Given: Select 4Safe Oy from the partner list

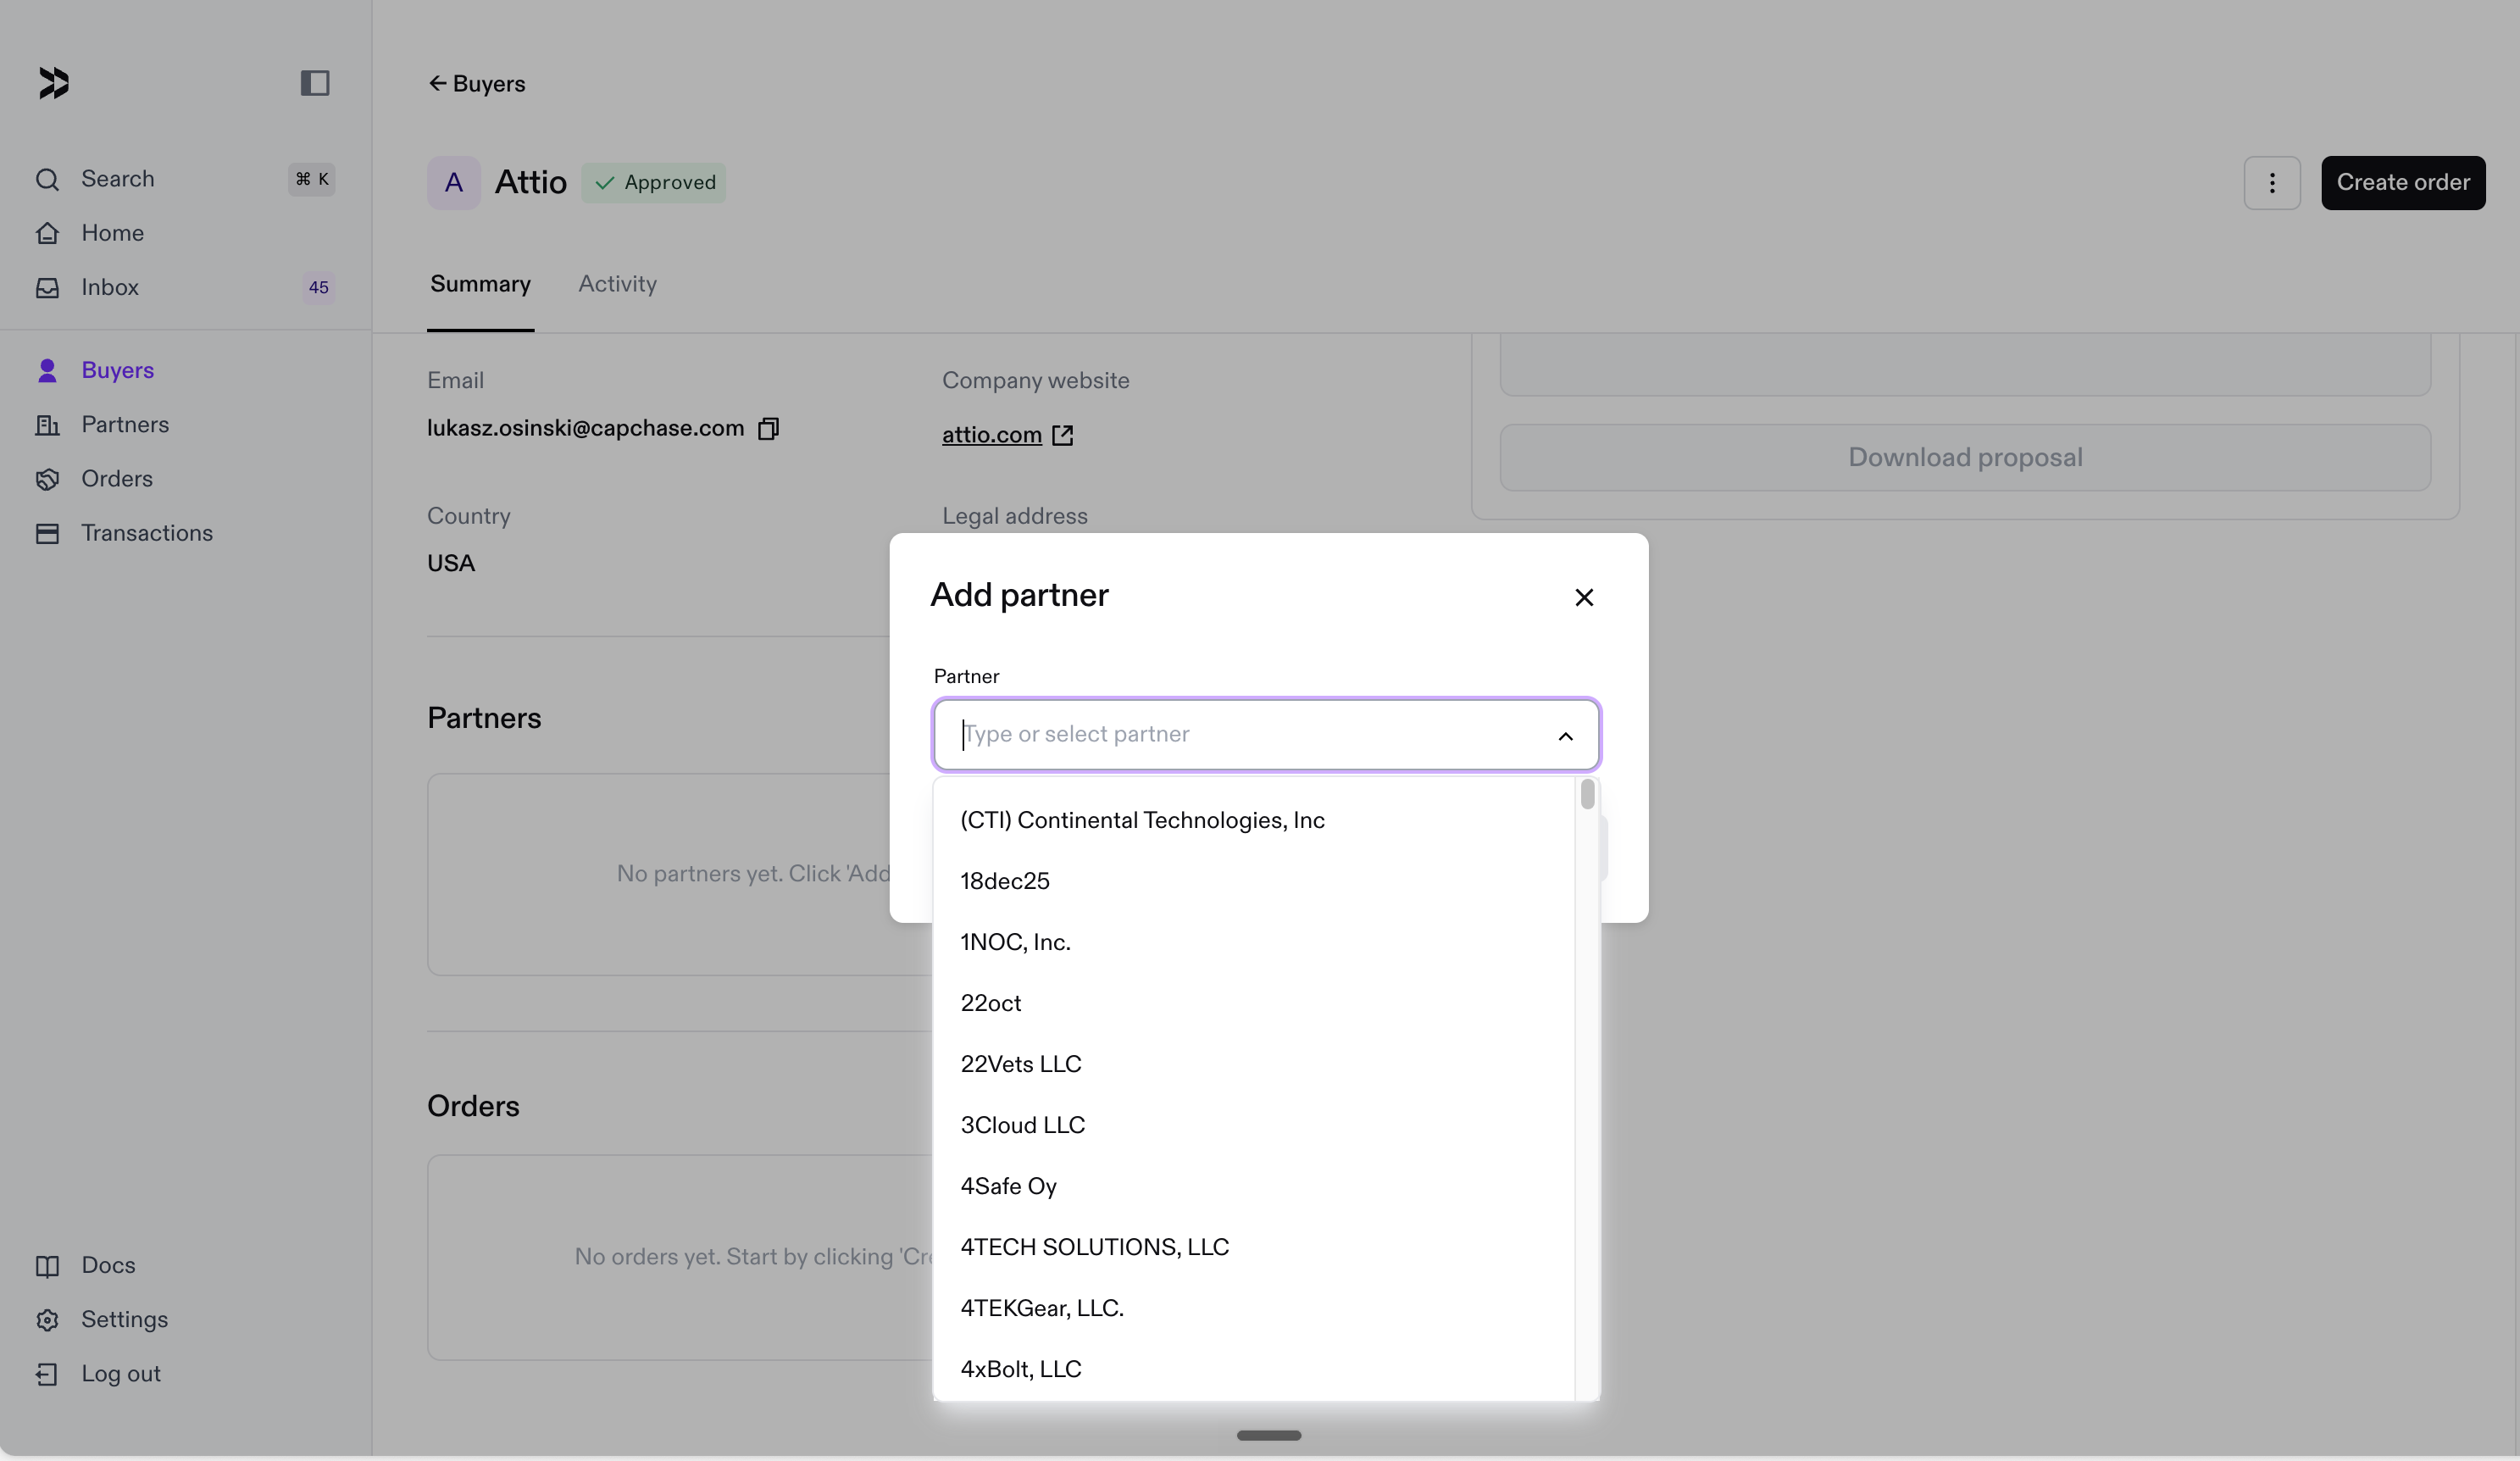Looking at the screenshot, I should click(x=1254, y=1186).
